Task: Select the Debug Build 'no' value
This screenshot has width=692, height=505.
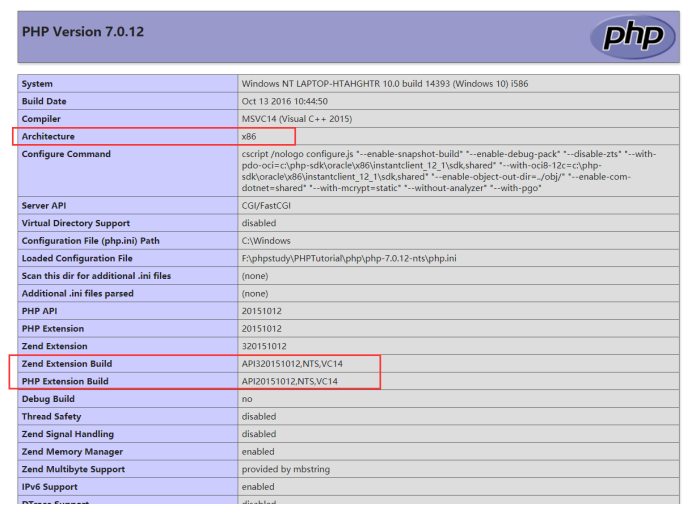Action: coord(247,399)
